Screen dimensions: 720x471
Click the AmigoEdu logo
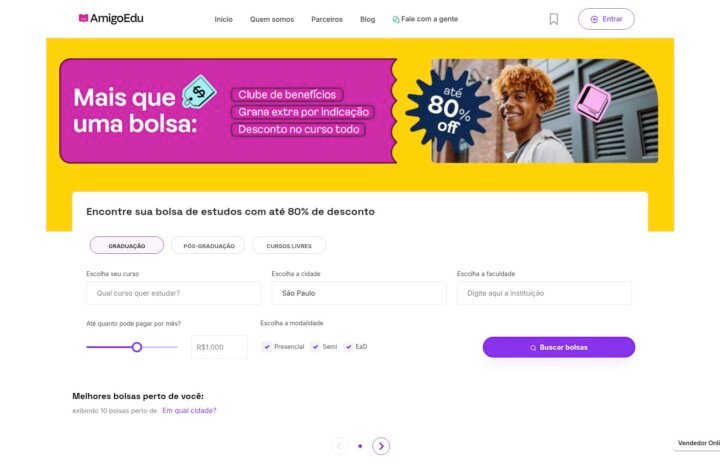[111, 18]
